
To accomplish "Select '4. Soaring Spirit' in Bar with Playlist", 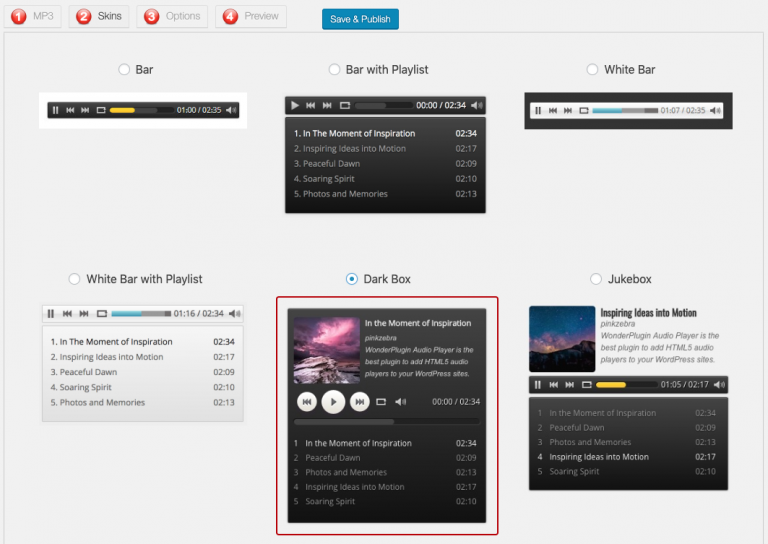I will 385,179.
